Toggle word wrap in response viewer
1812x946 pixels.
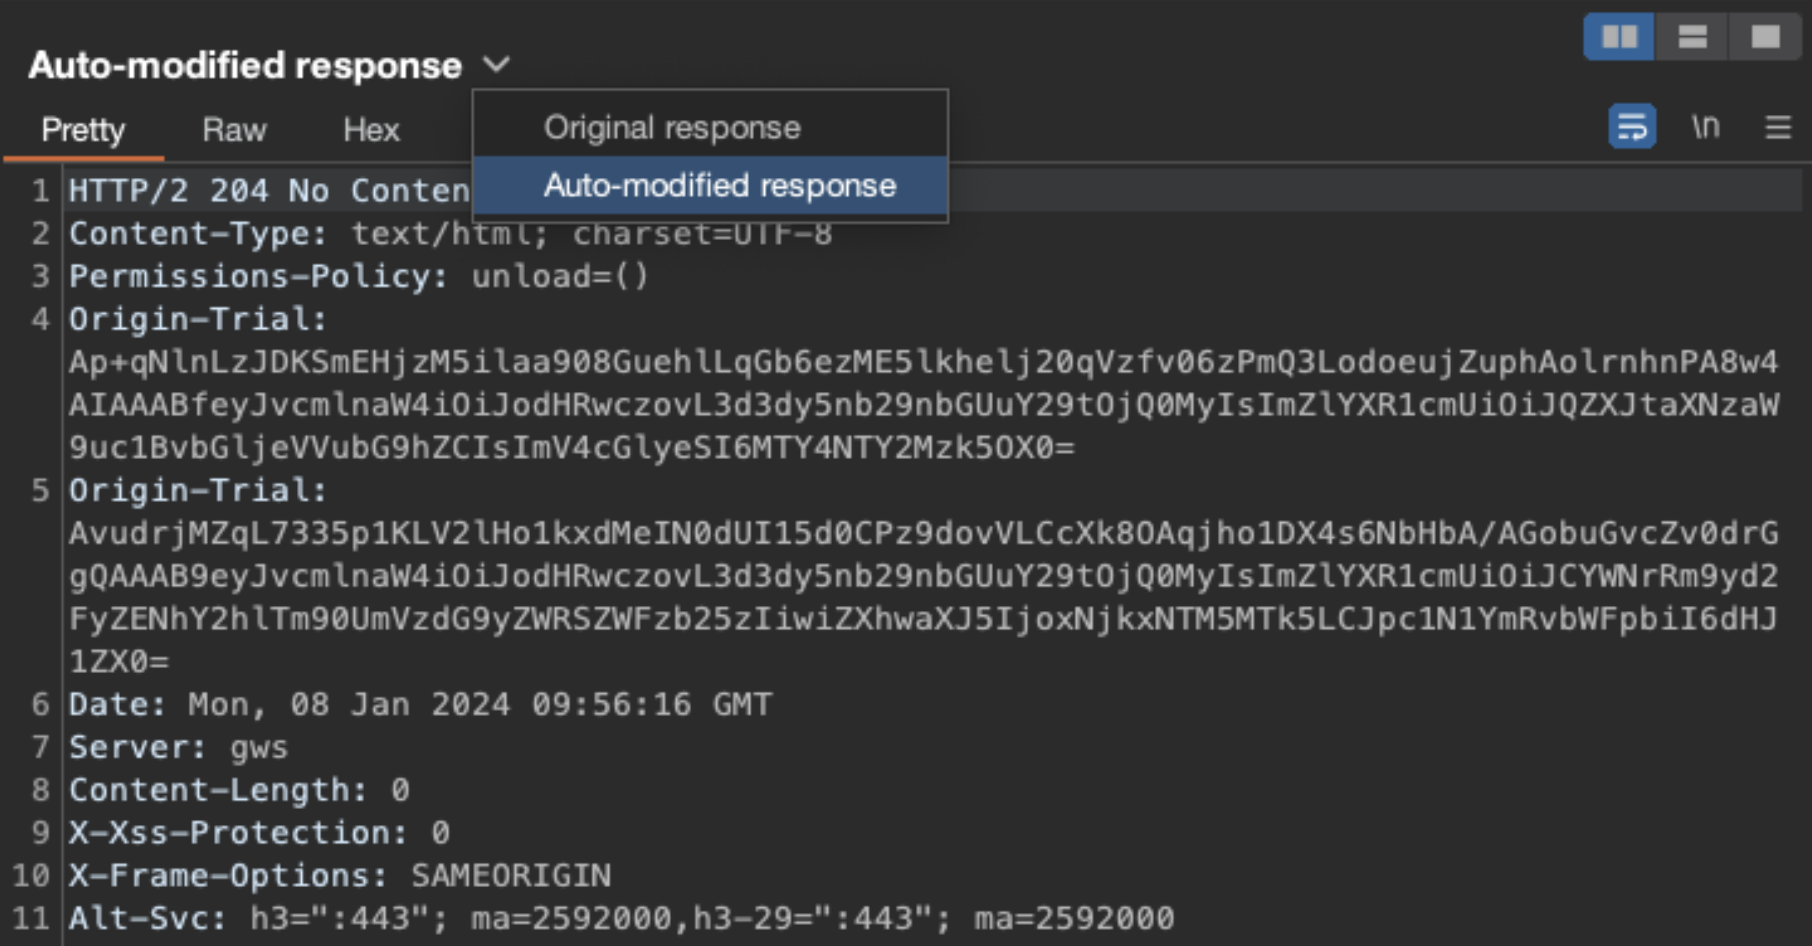coord(1632,127)
